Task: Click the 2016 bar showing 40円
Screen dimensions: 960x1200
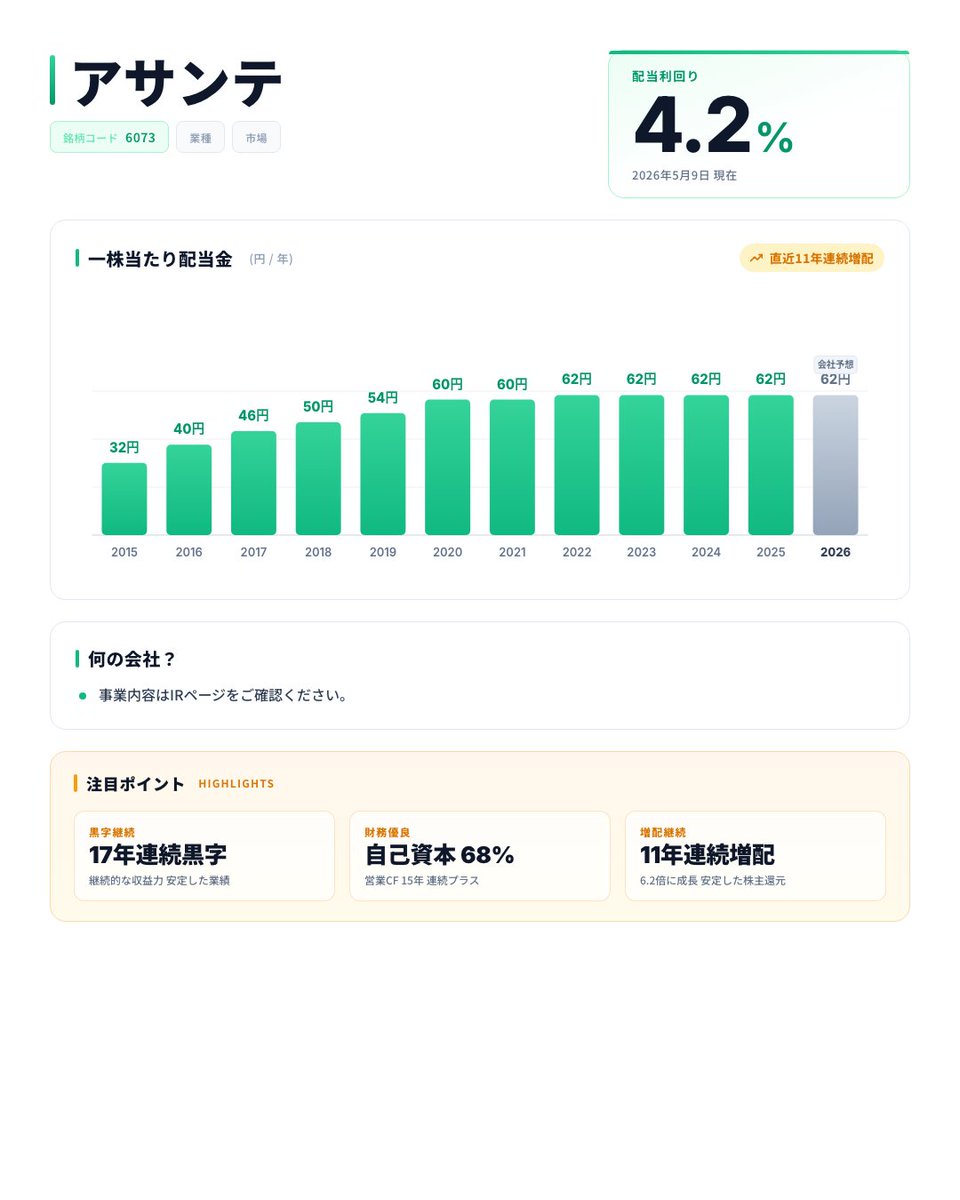Action: click(189, 490)
